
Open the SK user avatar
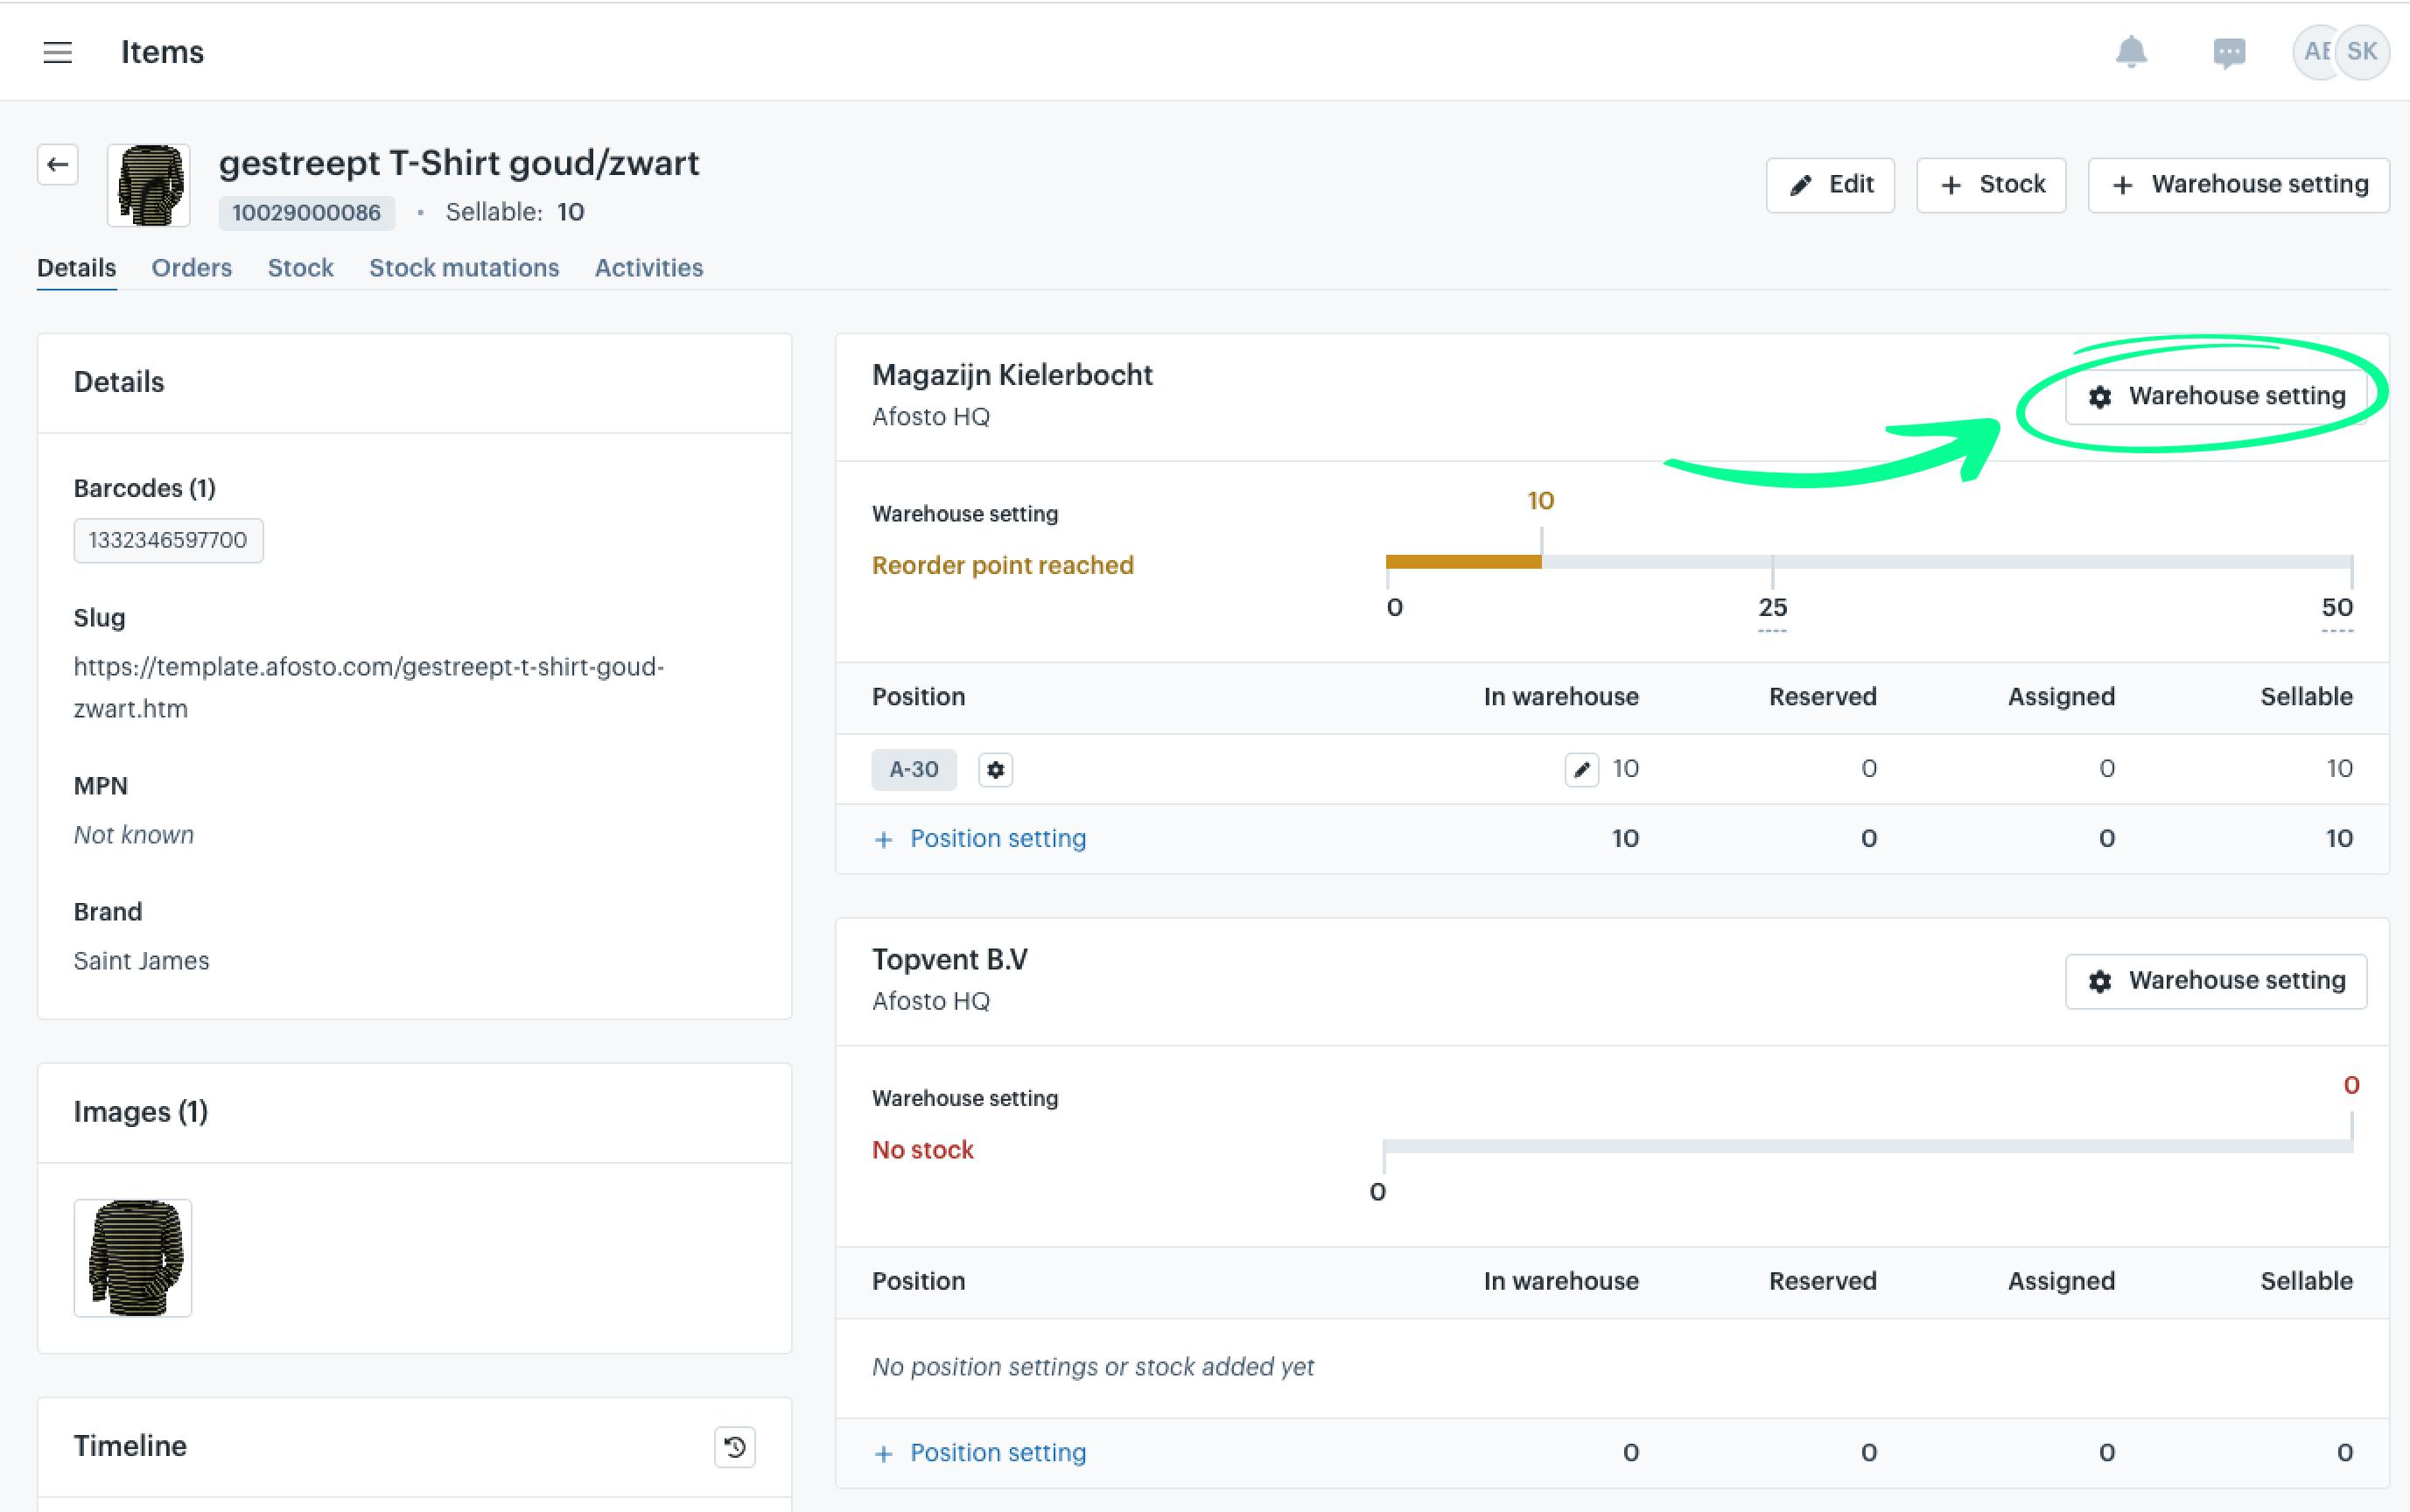pos(2362,52)
